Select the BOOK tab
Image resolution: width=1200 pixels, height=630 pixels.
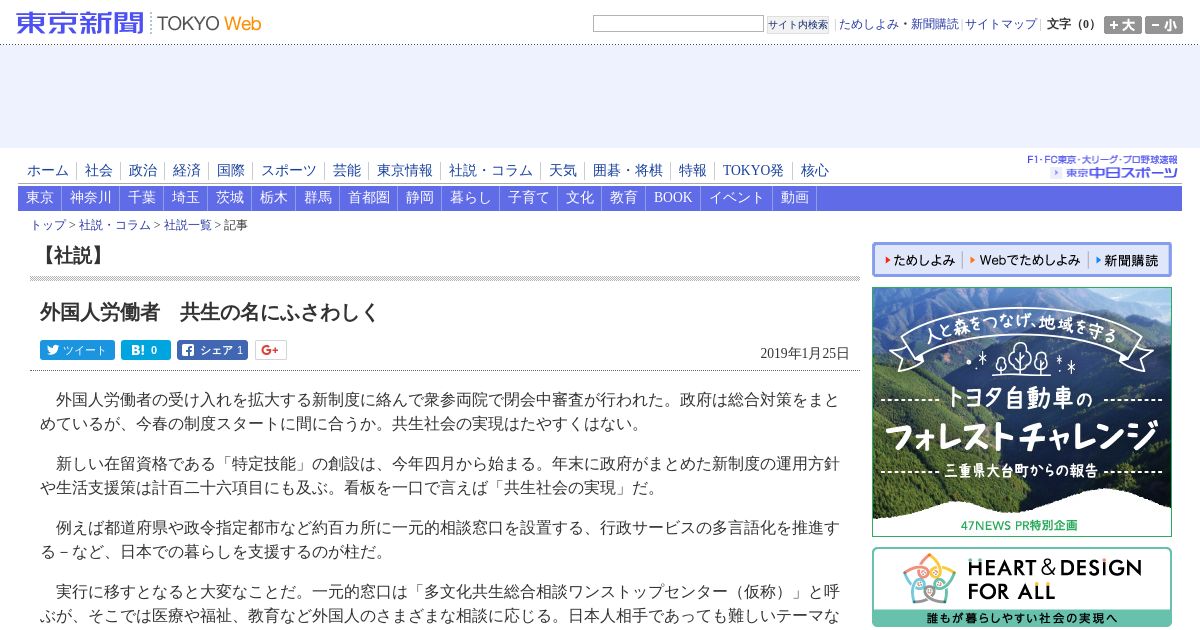pyautogui.click(x=673, y=198)
